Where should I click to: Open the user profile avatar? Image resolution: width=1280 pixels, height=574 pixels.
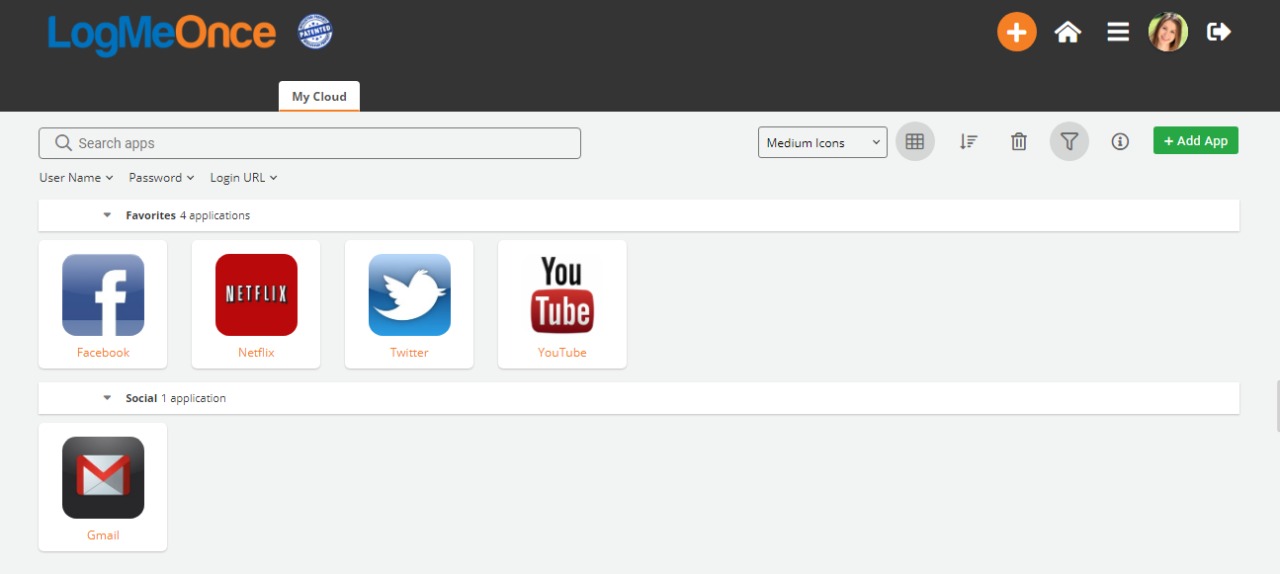coord(1168,32)
